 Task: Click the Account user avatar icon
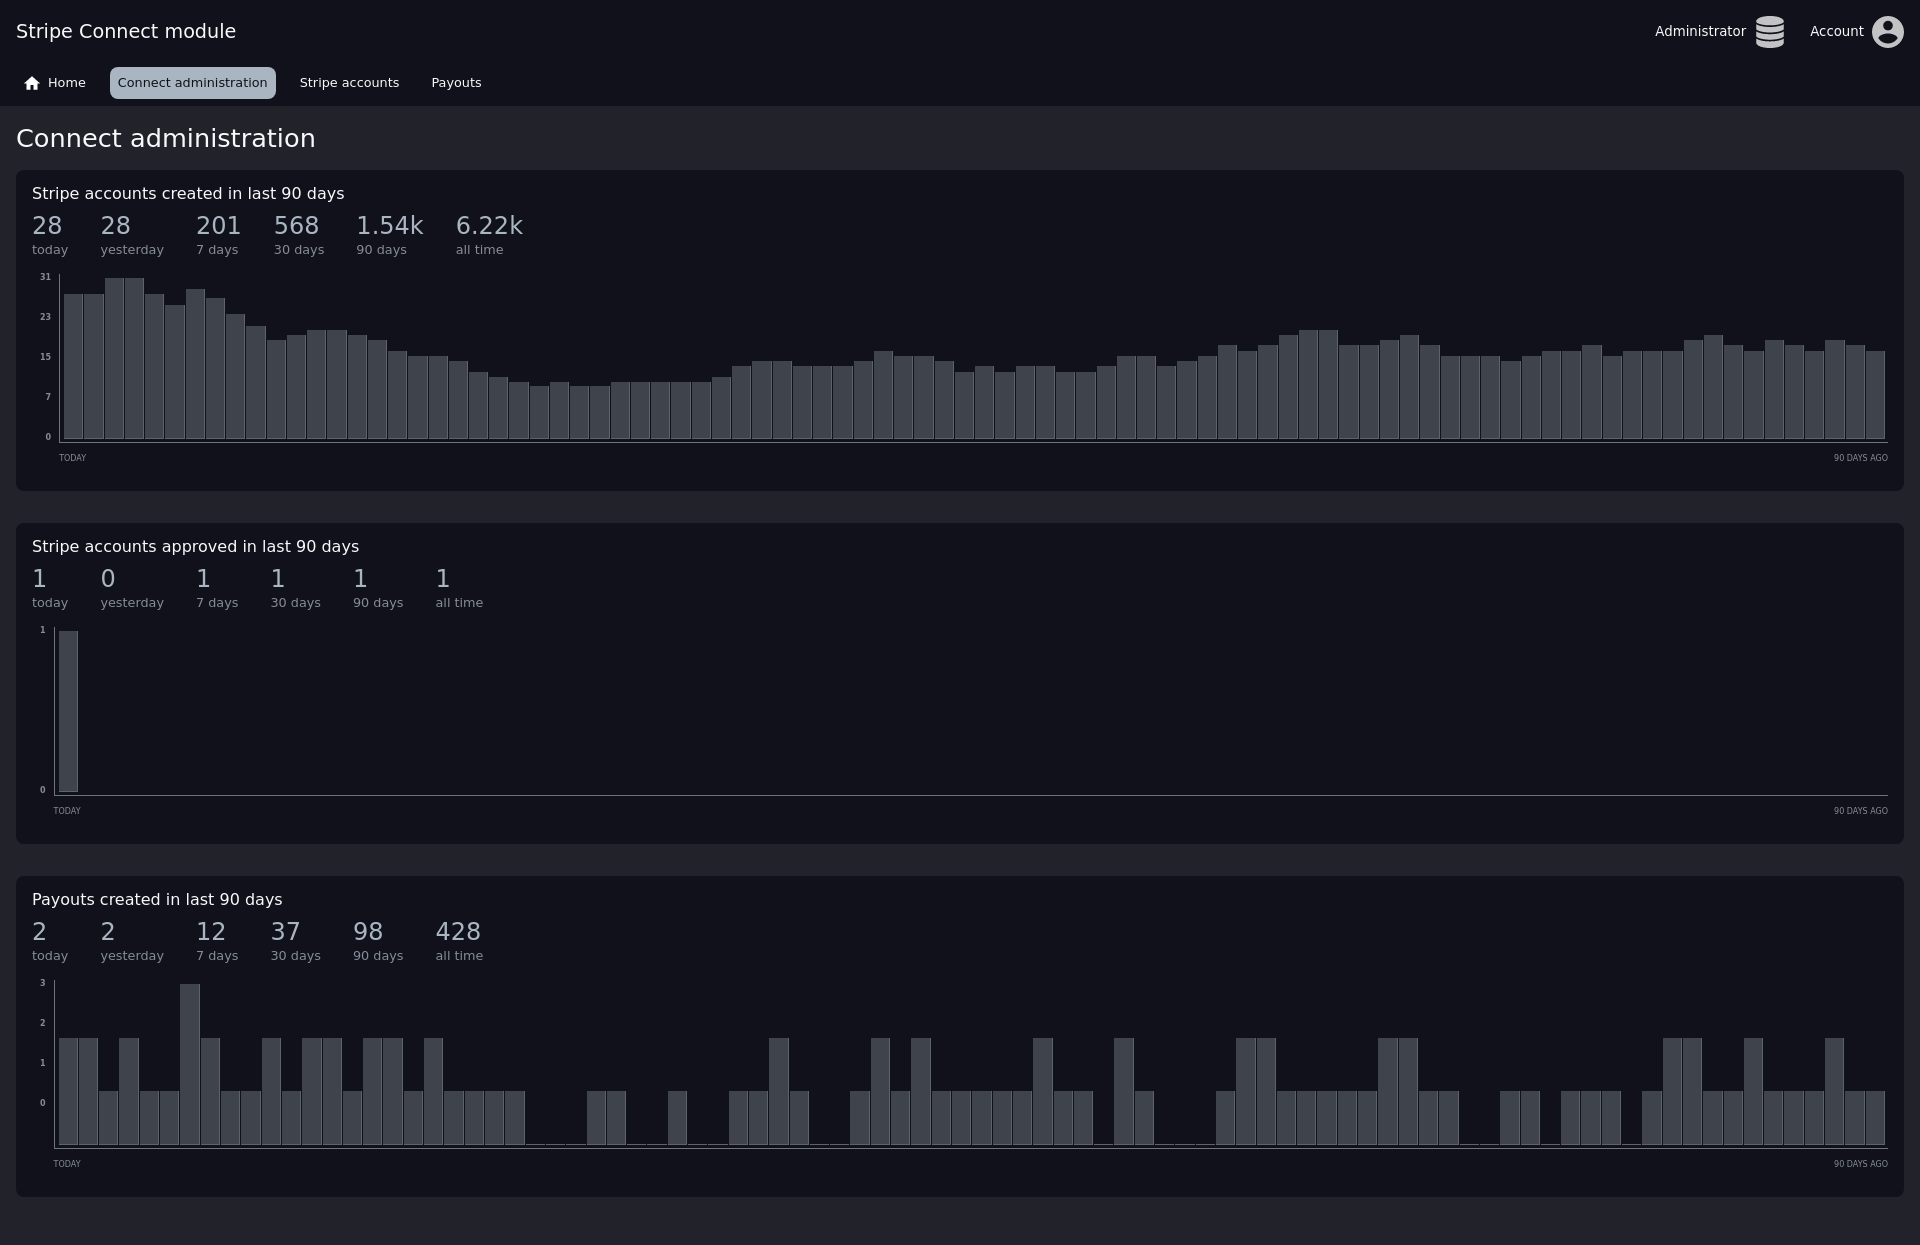point(1887,32)
